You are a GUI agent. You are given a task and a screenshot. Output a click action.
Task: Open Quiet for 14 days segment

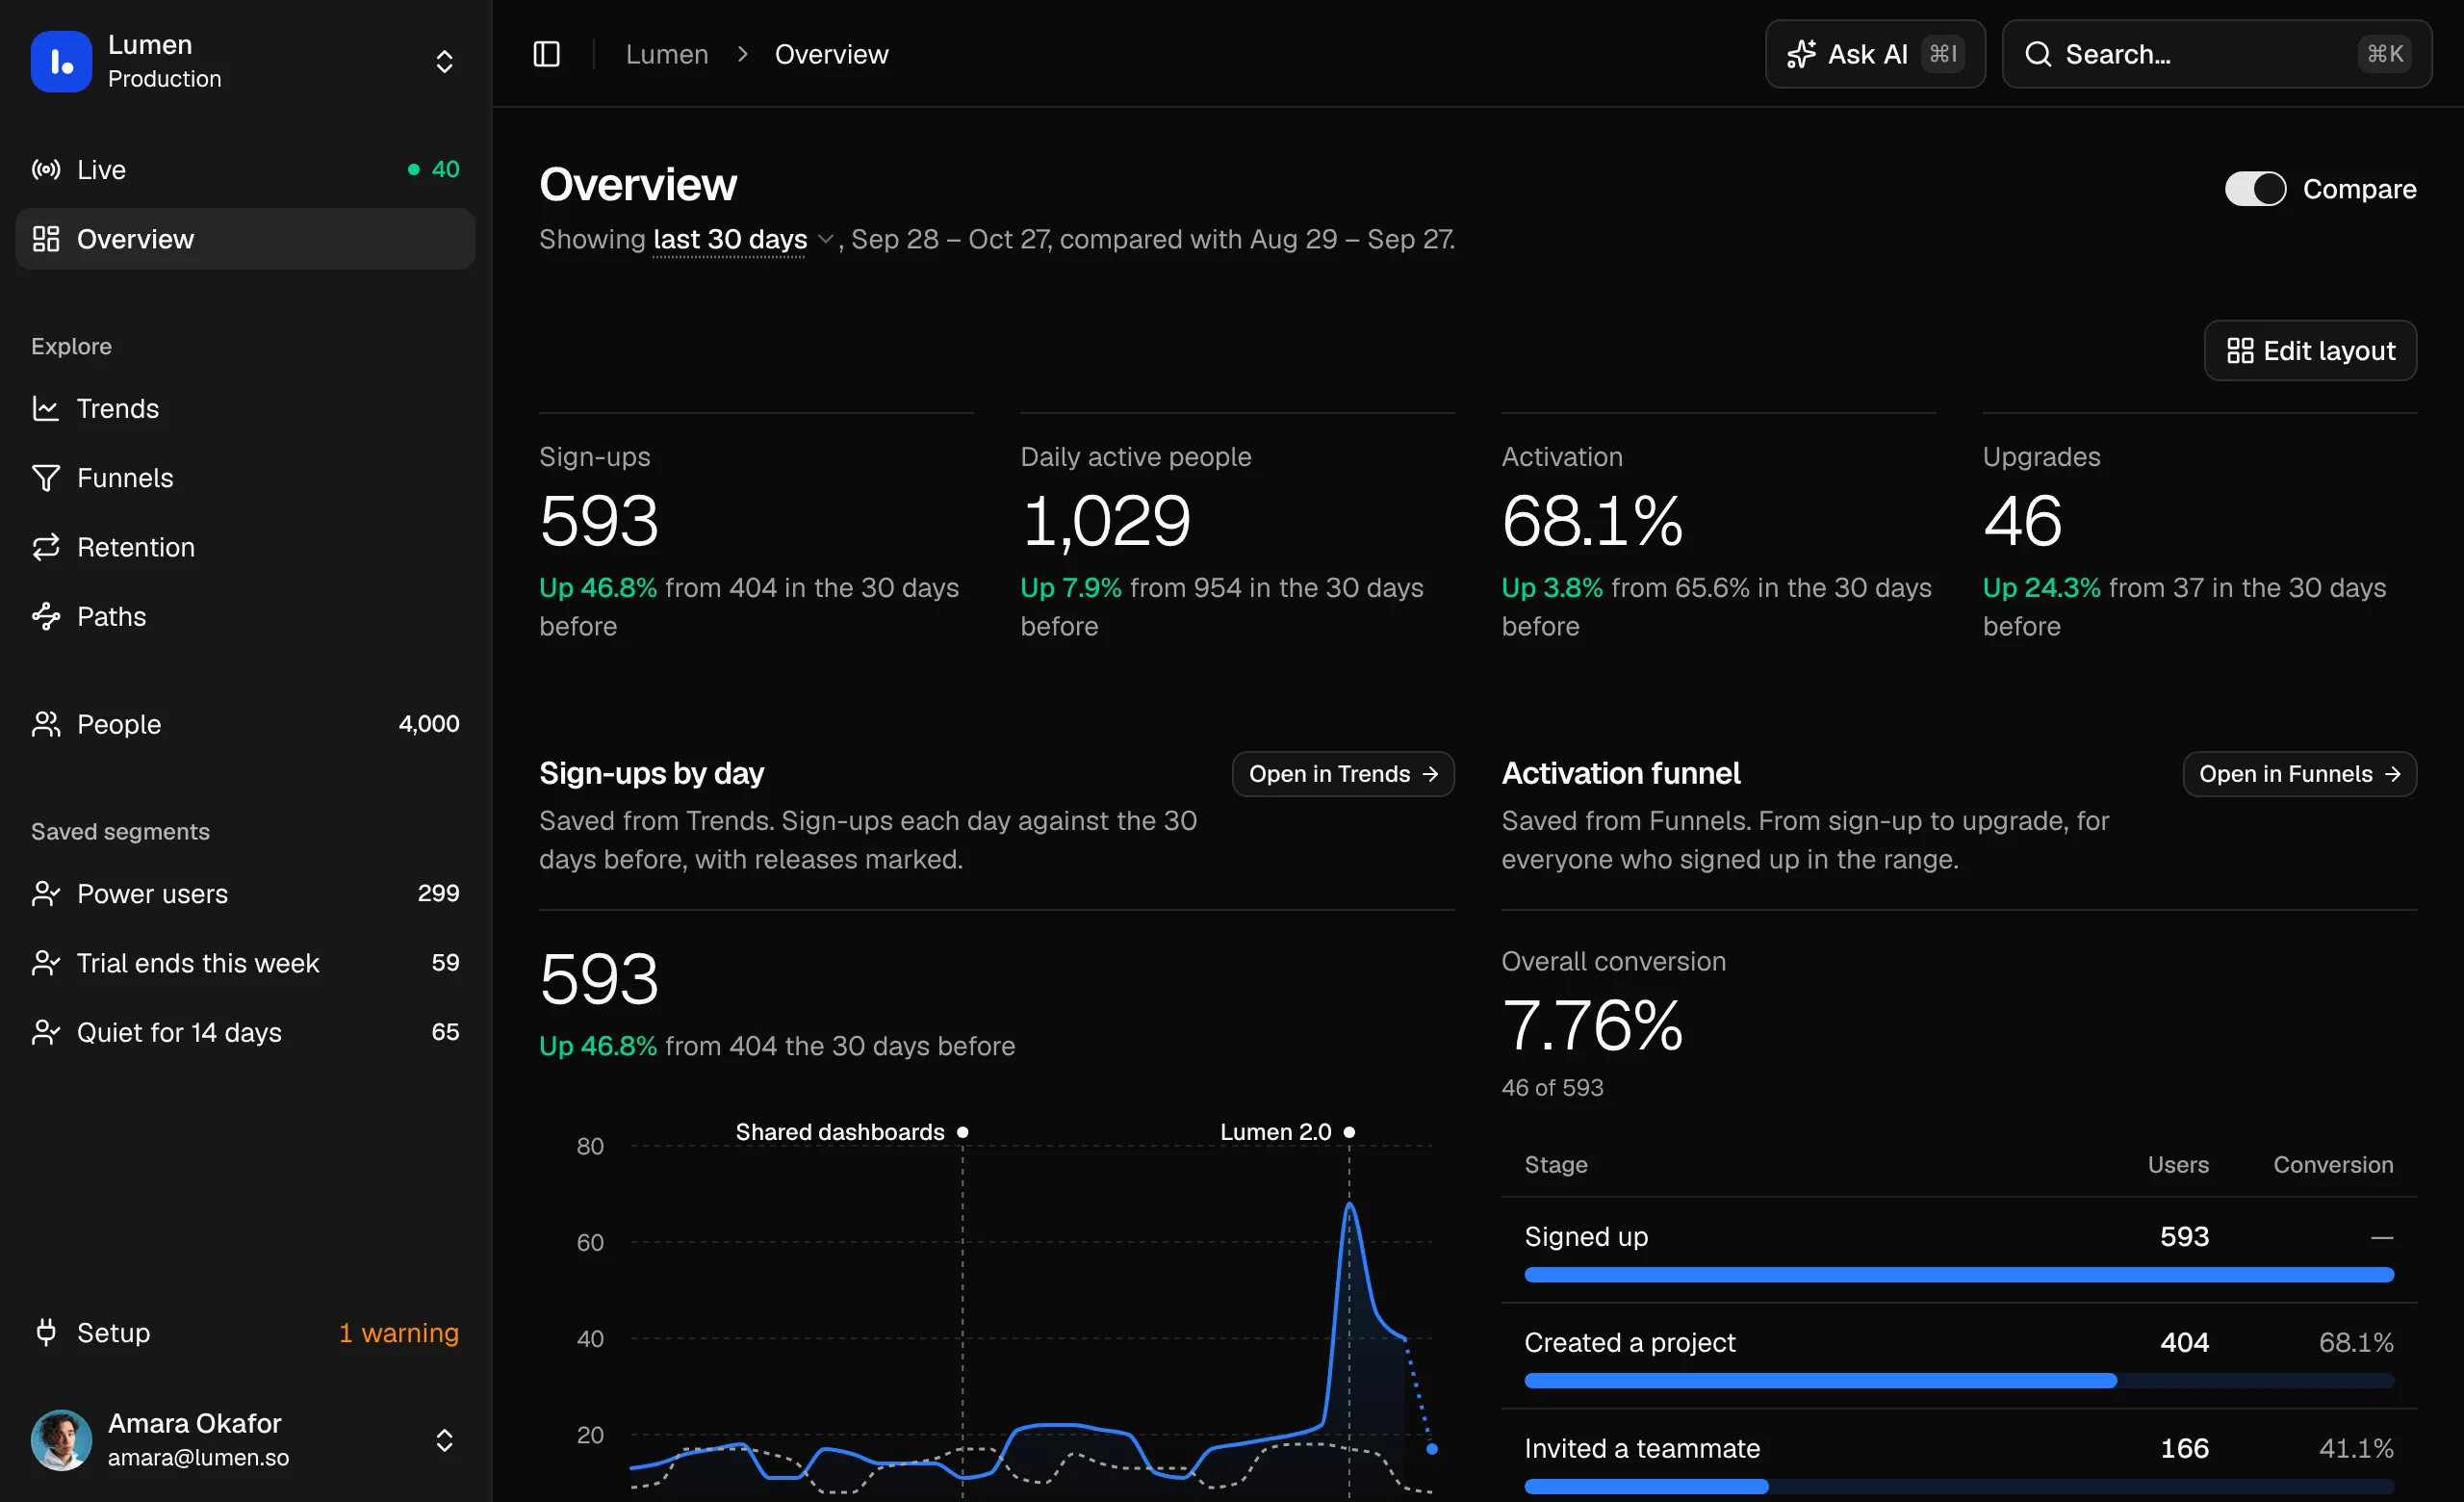click(245, 1032)
